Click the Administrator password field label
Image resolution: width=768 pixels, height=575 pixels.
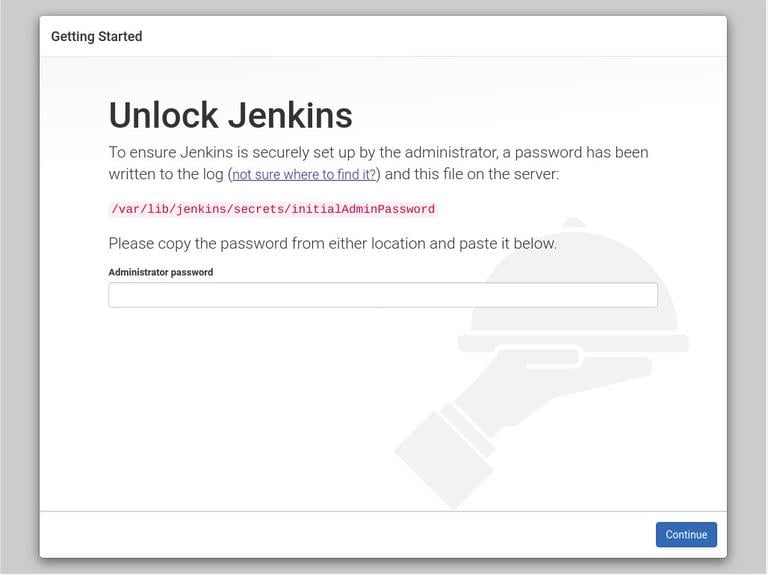click(x=160, y=272)
